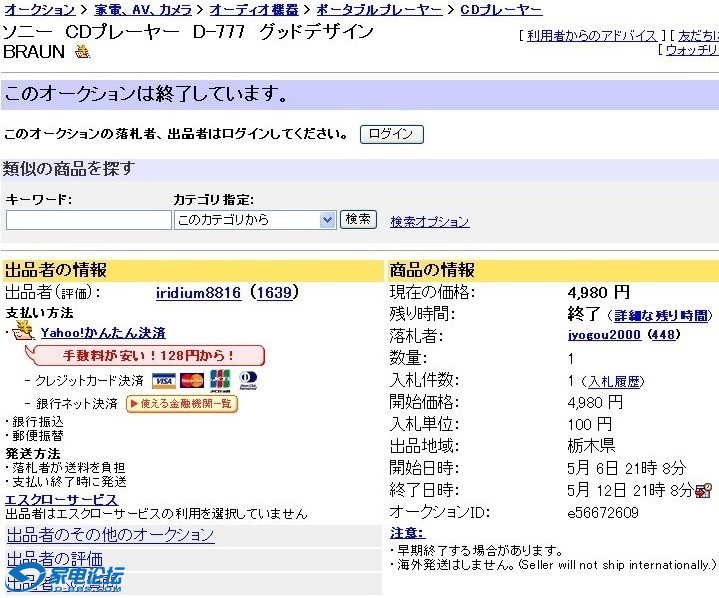Open the Yahoo!かんたん決済 link
The width and height of the screenshot is (719, 598).
coord(103,333)
